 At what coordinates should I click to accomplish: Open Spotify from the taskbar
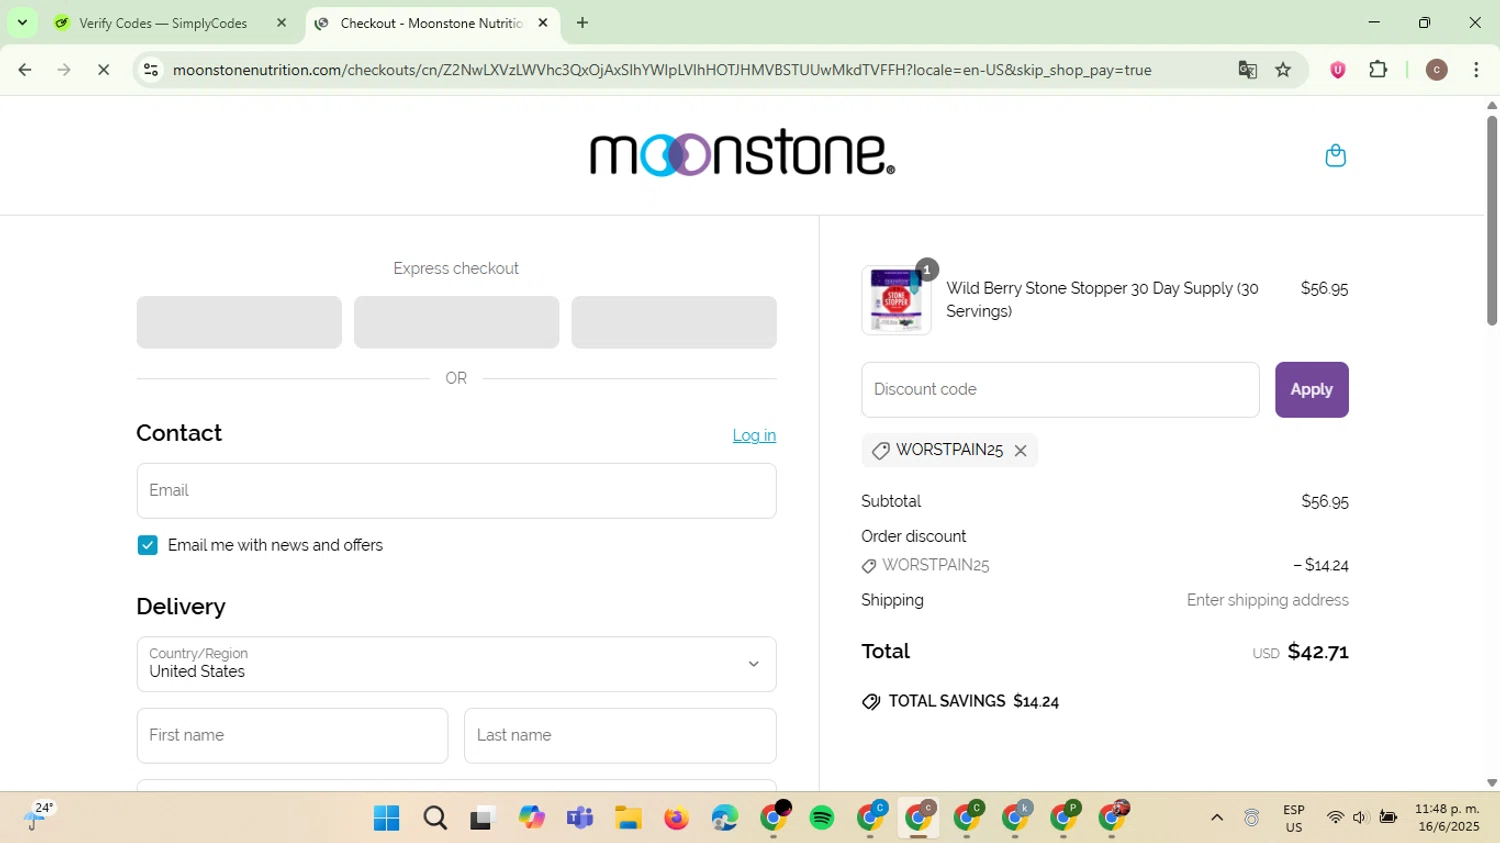click(x=822, y=818)
